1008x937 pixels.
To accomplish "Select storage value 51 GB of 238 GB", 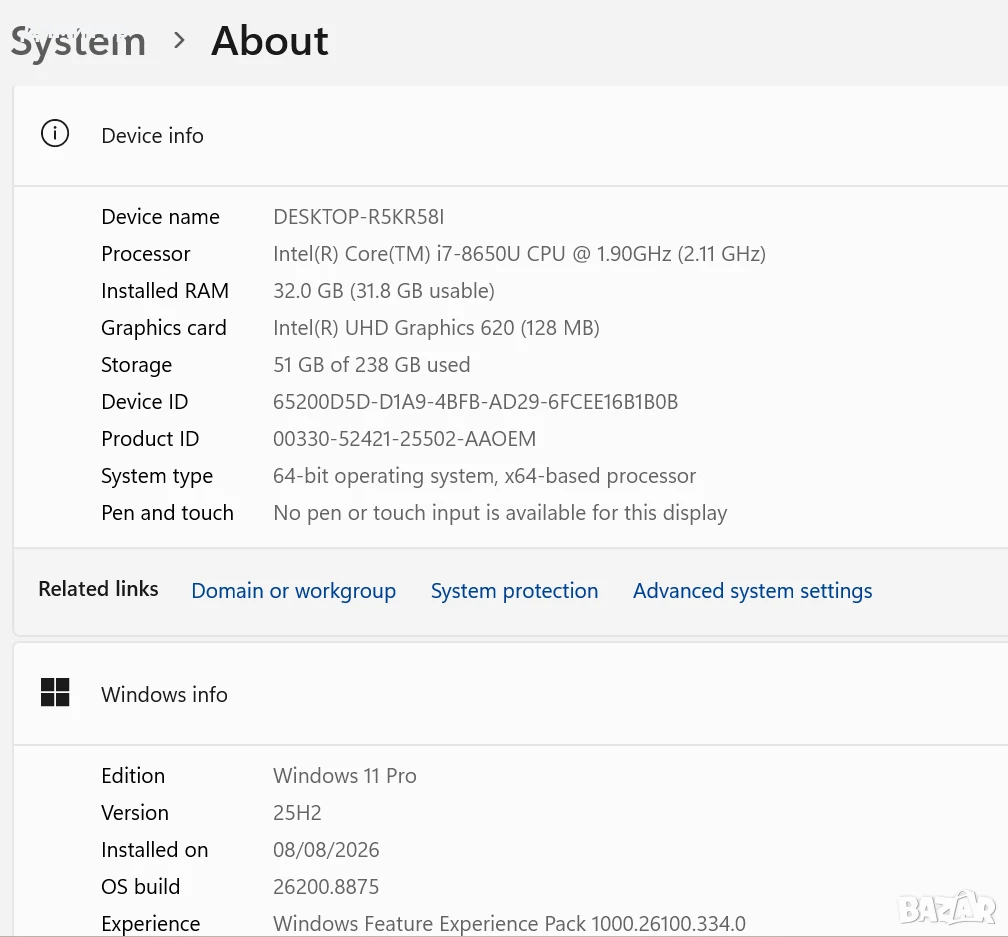I will [x=372, y=364].
